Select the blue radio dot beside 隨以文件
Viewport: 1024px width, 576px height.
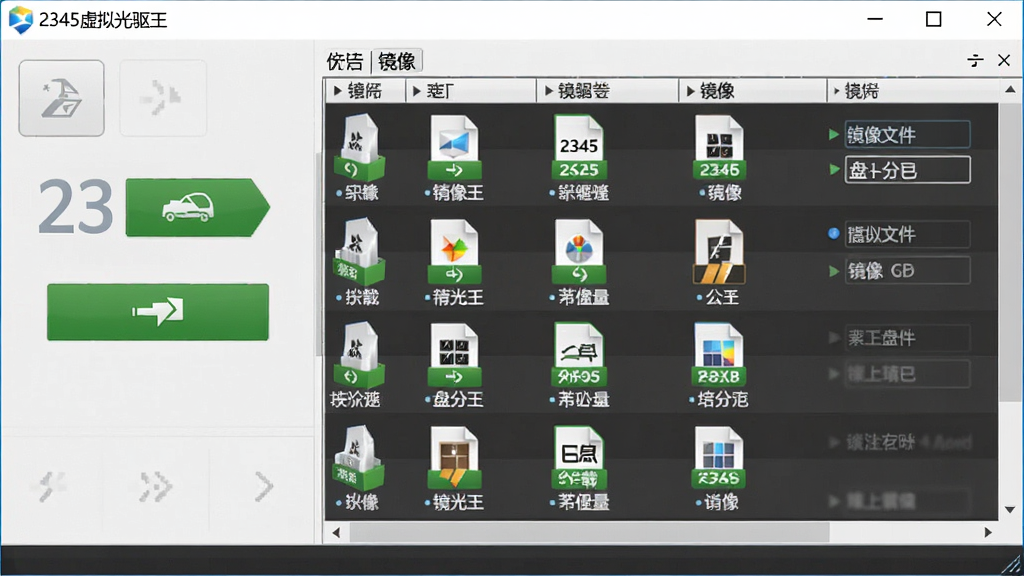(834, 233)
